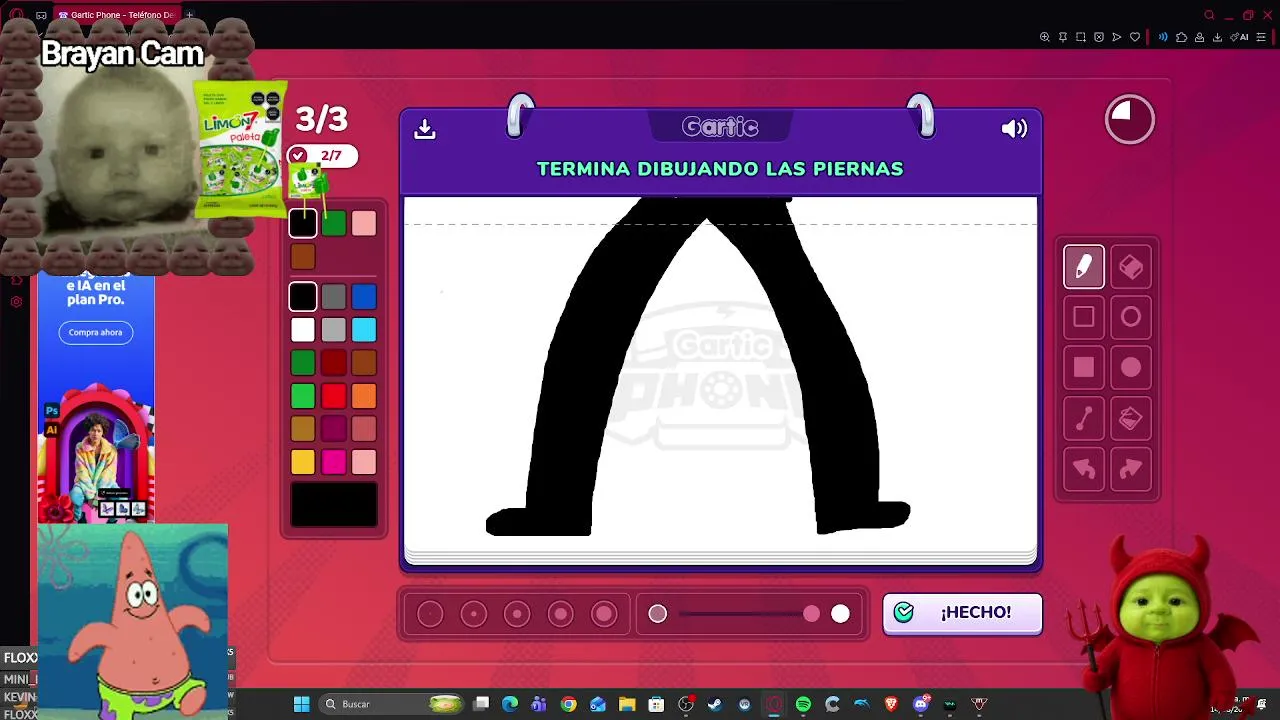This screenshot has width=1280, height=720.
Task: Open Discord from the taskbar
Action: tap(921, 704)
